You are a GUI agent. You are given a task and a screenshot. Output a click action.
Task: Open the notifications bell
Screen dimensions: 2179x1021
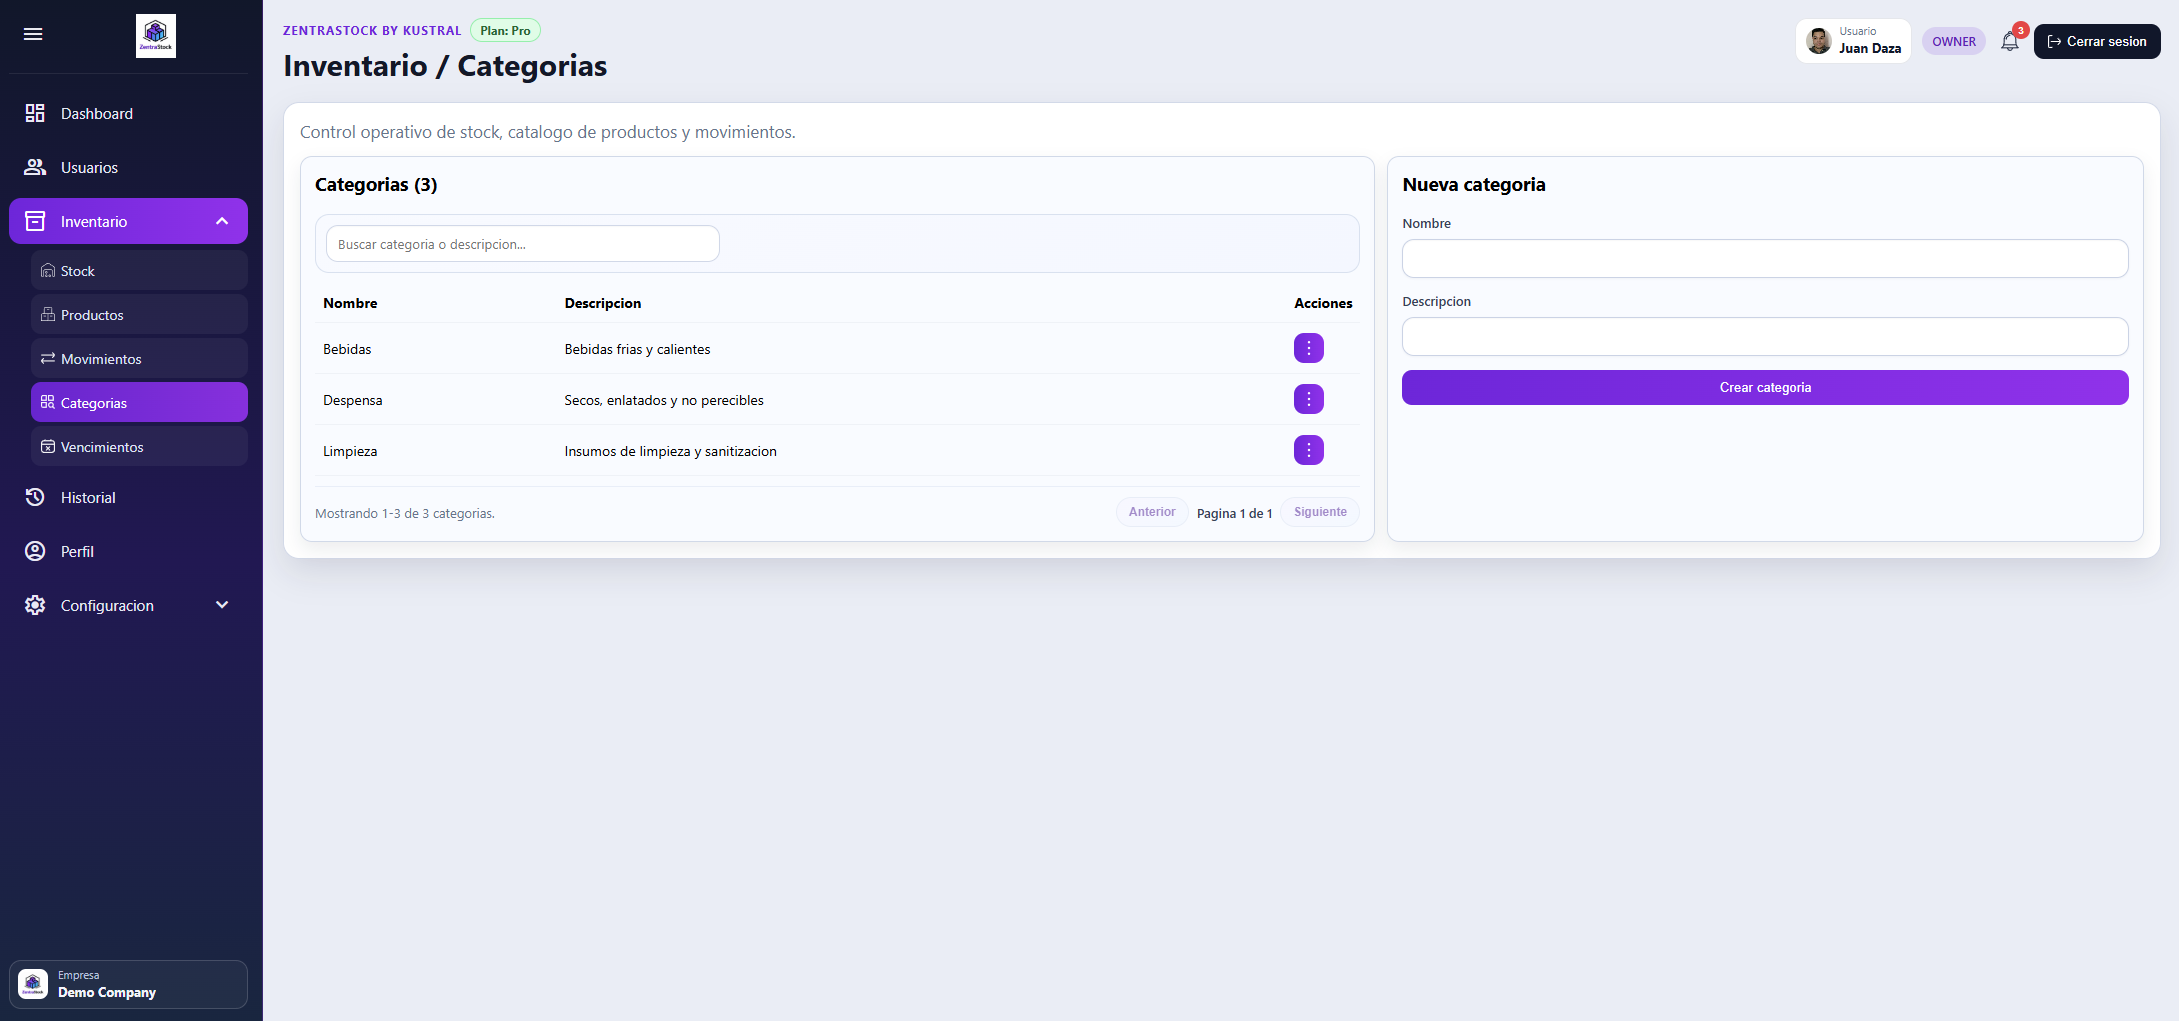(x=2010, y=42)
